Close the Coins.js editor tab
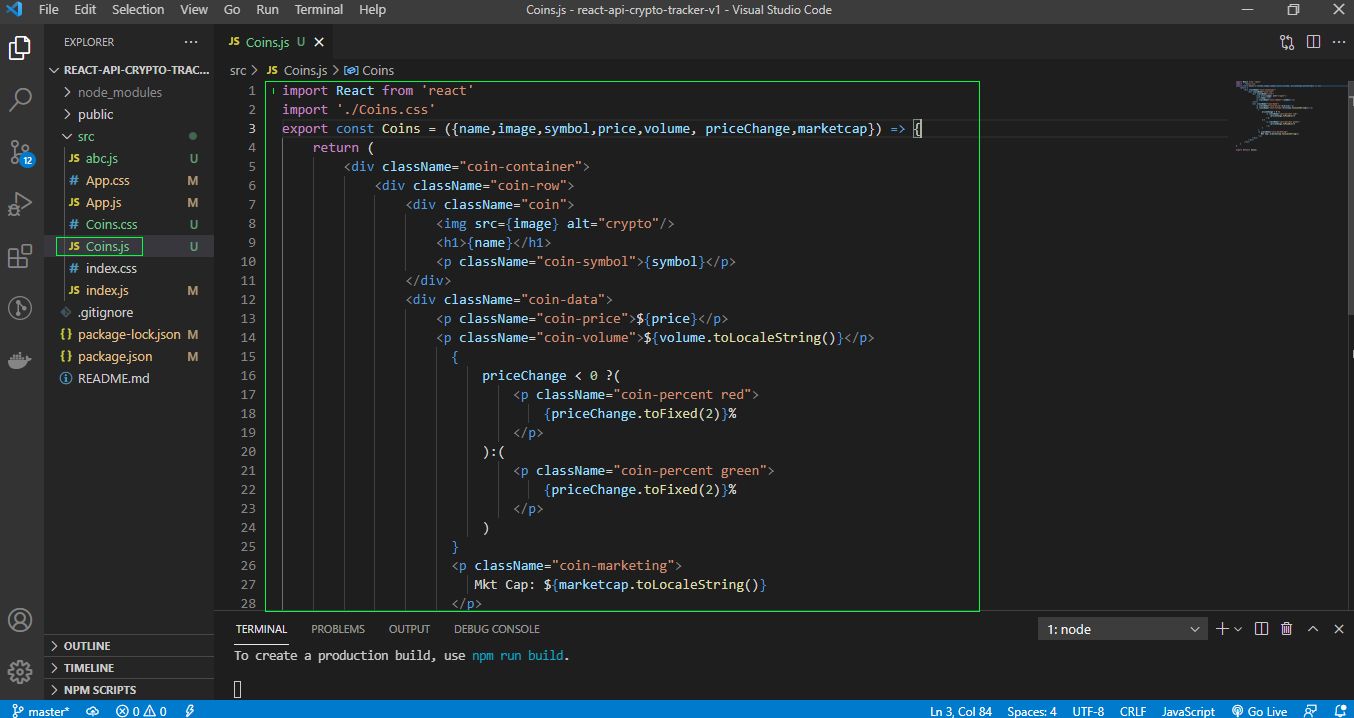The height and width of the screenshot is (718, 1354). [319, 42]
